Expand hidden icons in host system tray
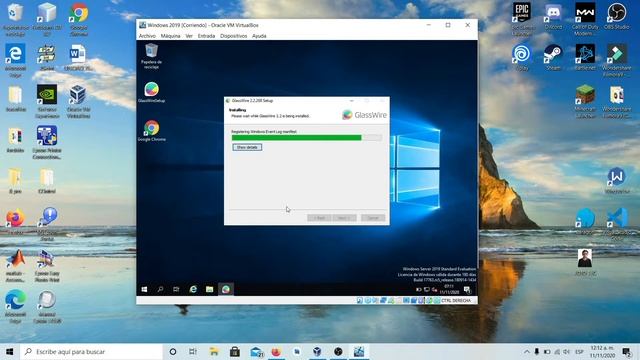Screen dimensions: 640x360 [x=527, y=351]
